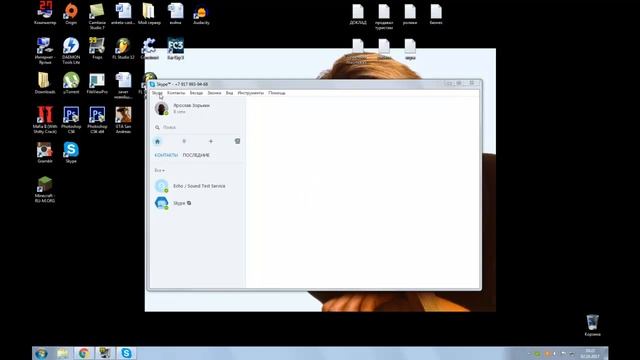Open the GTA San Andreas shortcut

tap(123, 120)
